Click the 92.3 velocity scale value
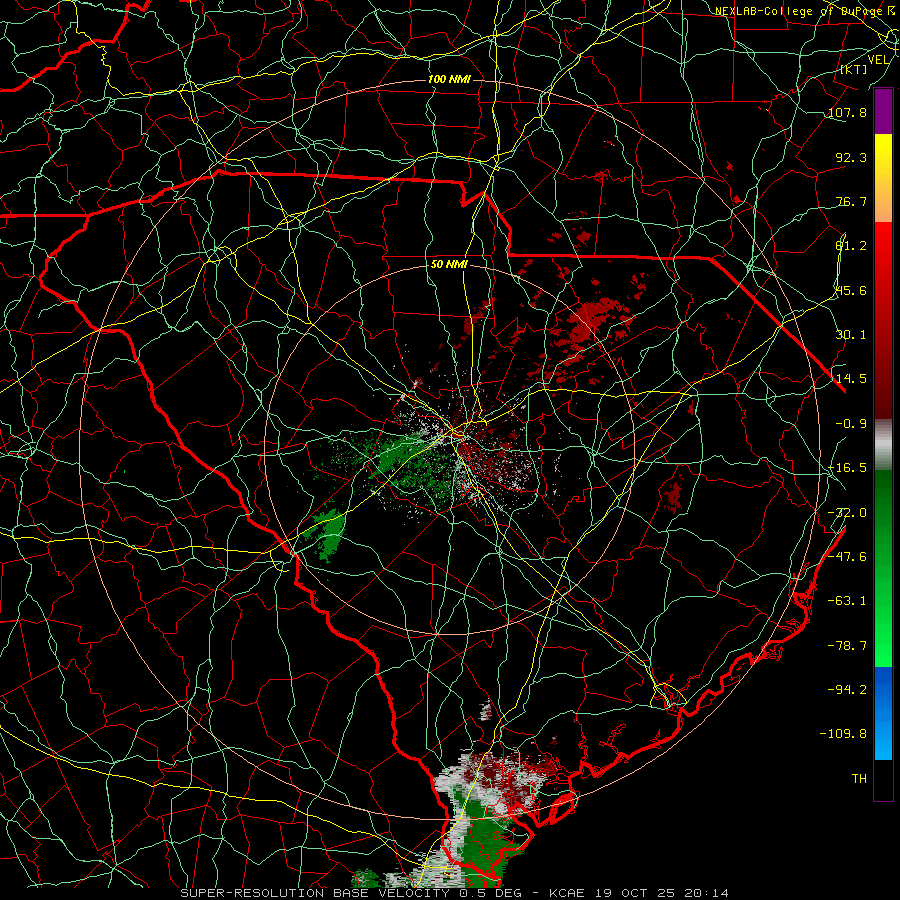 pyautogui.click(x=851, y=157)
